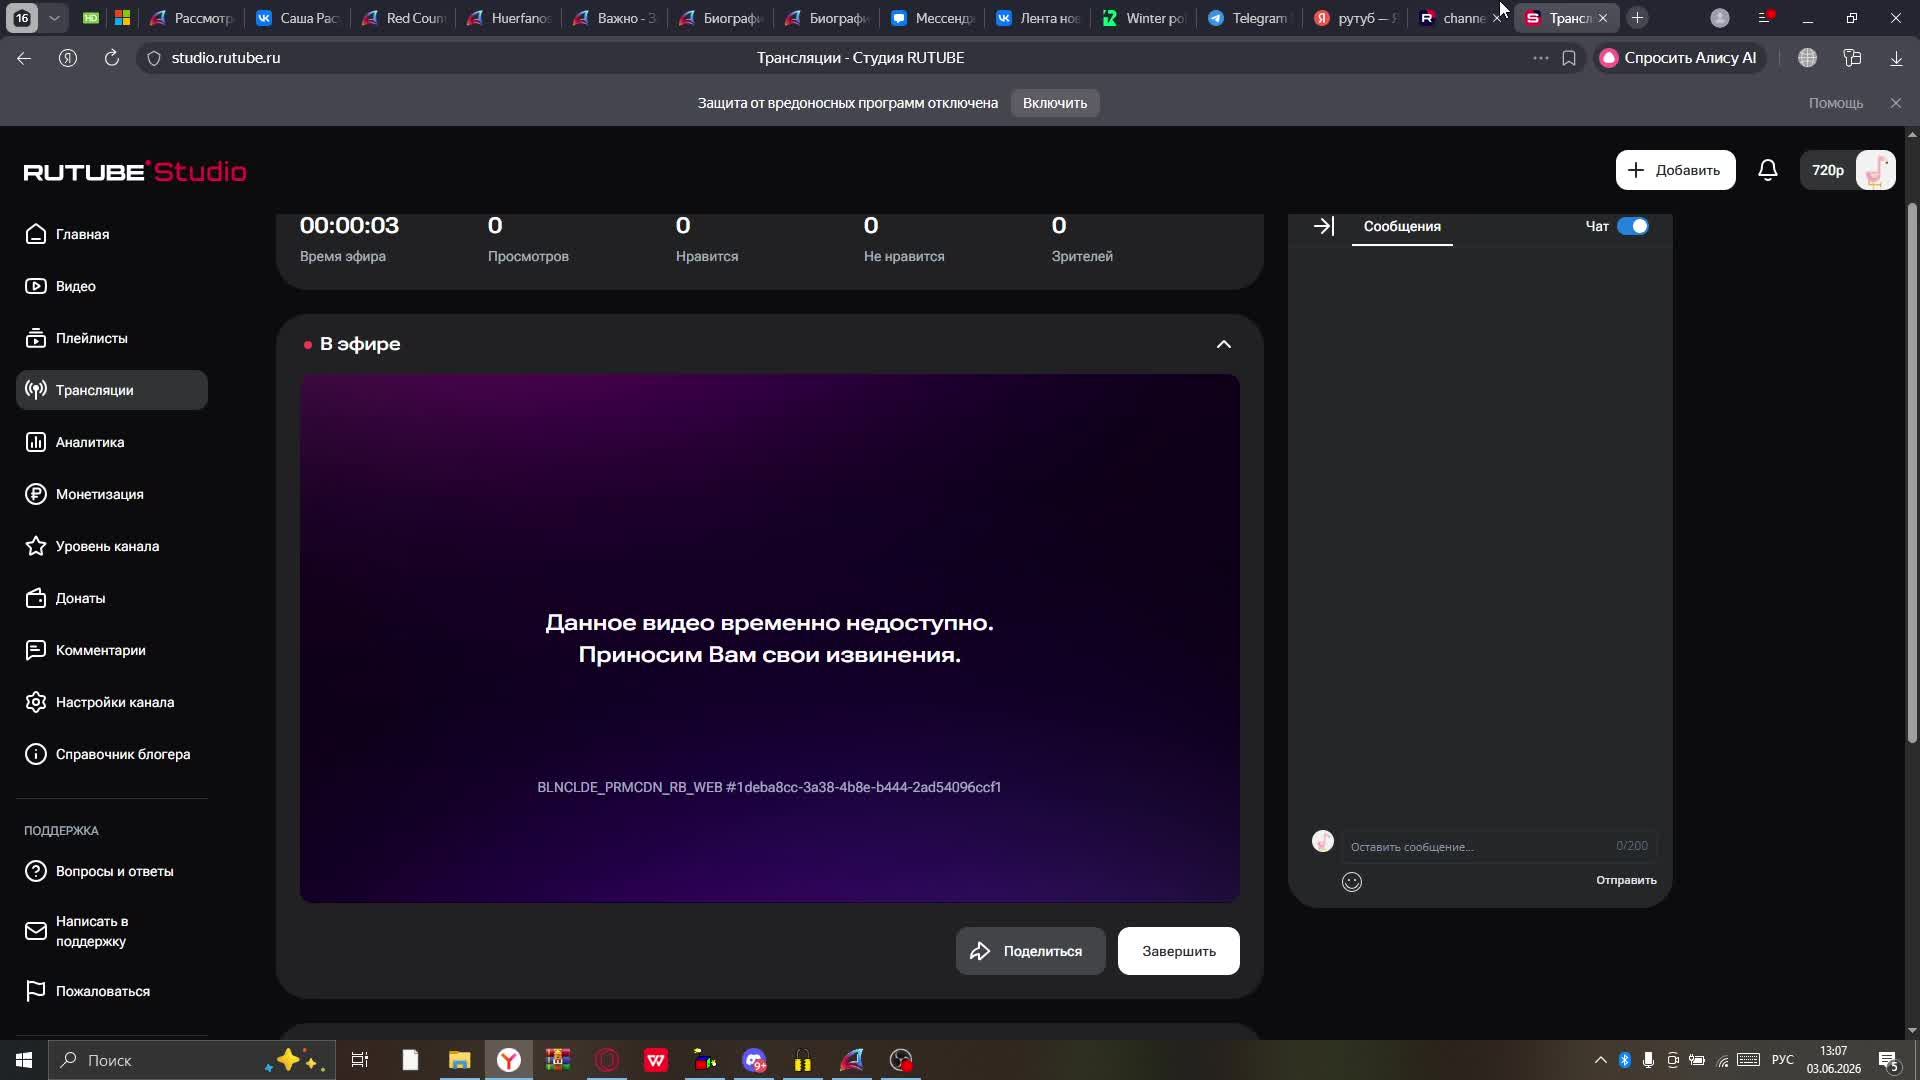Open the Windows taskbar Поиск box
This screenshot has width=1920, height=1080.
click(190, 1060)
